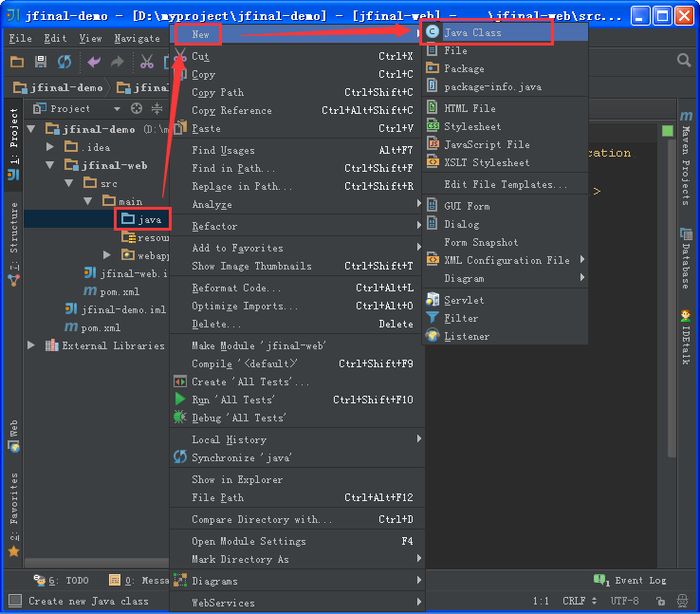700x614 pixels.
Task: Click Run 'All Tests' menu entry
Action: click(x=297, y=400)
